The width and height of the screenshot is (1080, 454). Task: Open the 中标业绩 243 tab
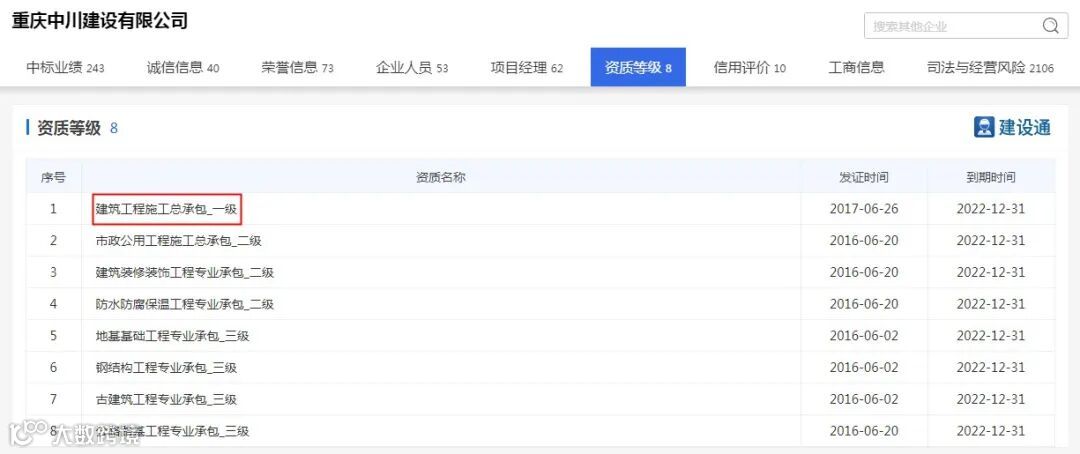65,68
